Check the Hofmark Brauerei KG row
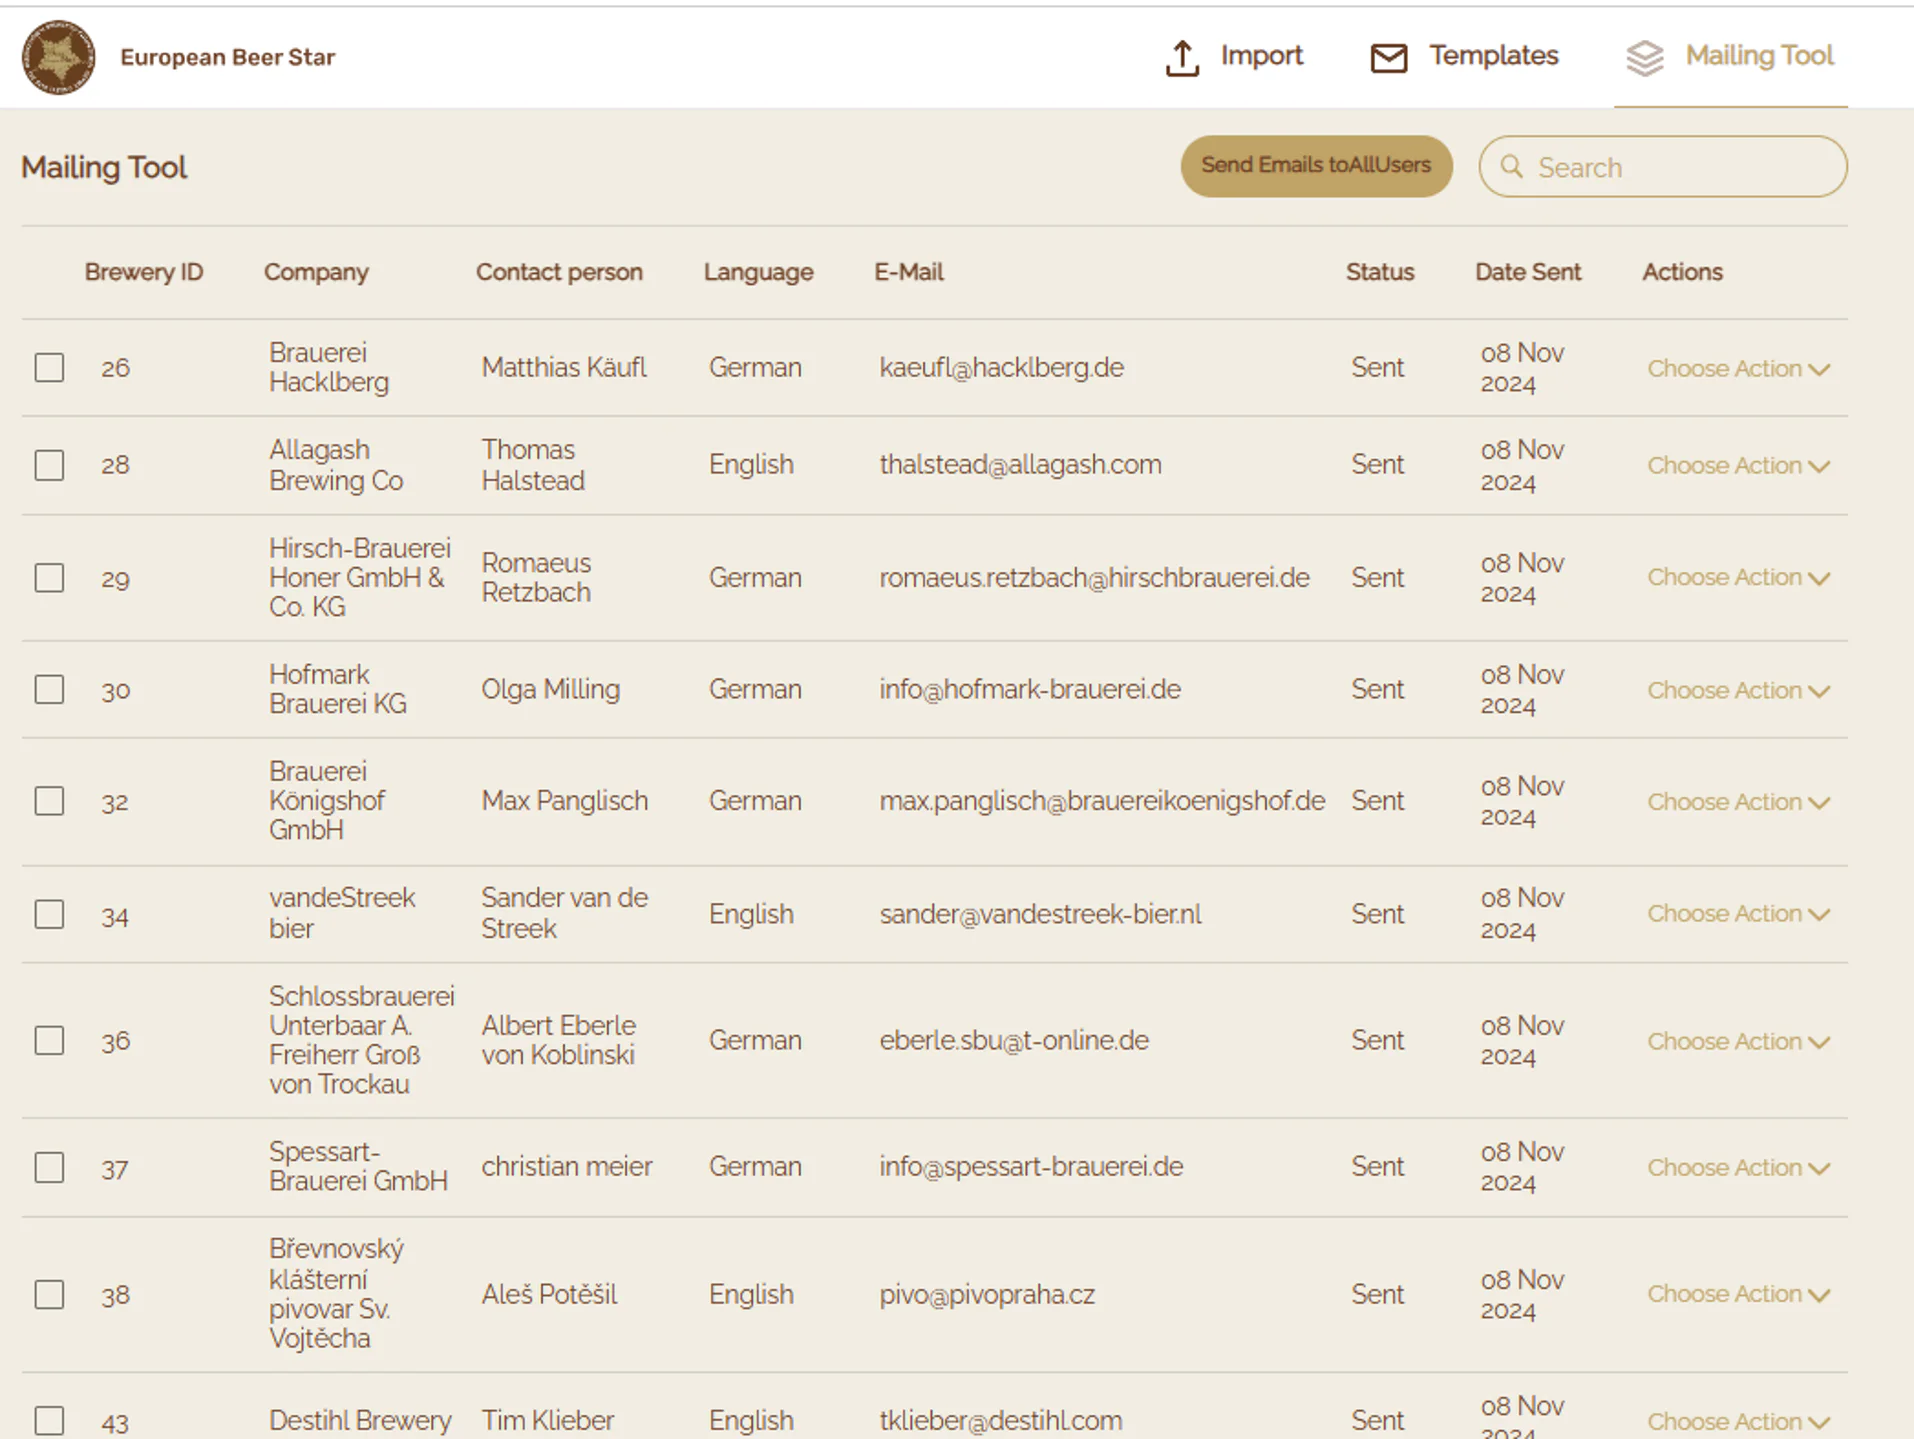Screen dimensions: 1914x1439 click(49, 690)
